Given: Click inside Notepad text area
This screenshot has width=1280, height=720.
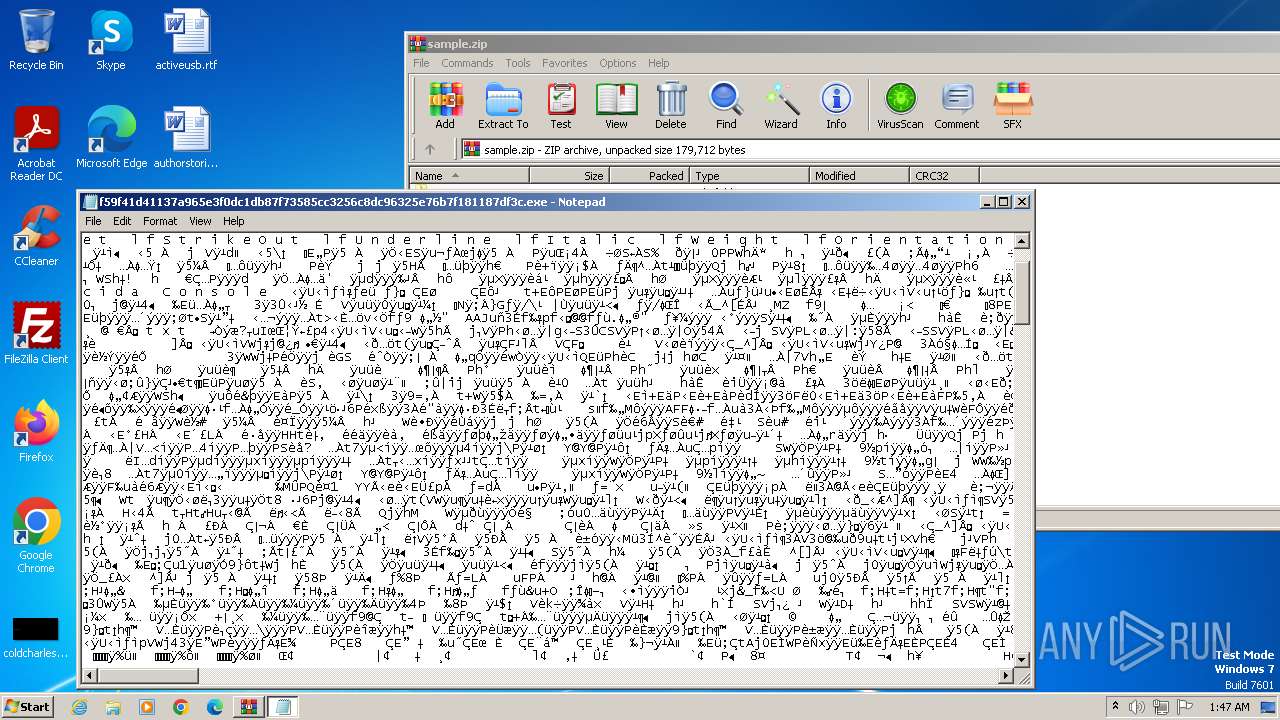Looking at the screenshot, I should click(548, 450).
